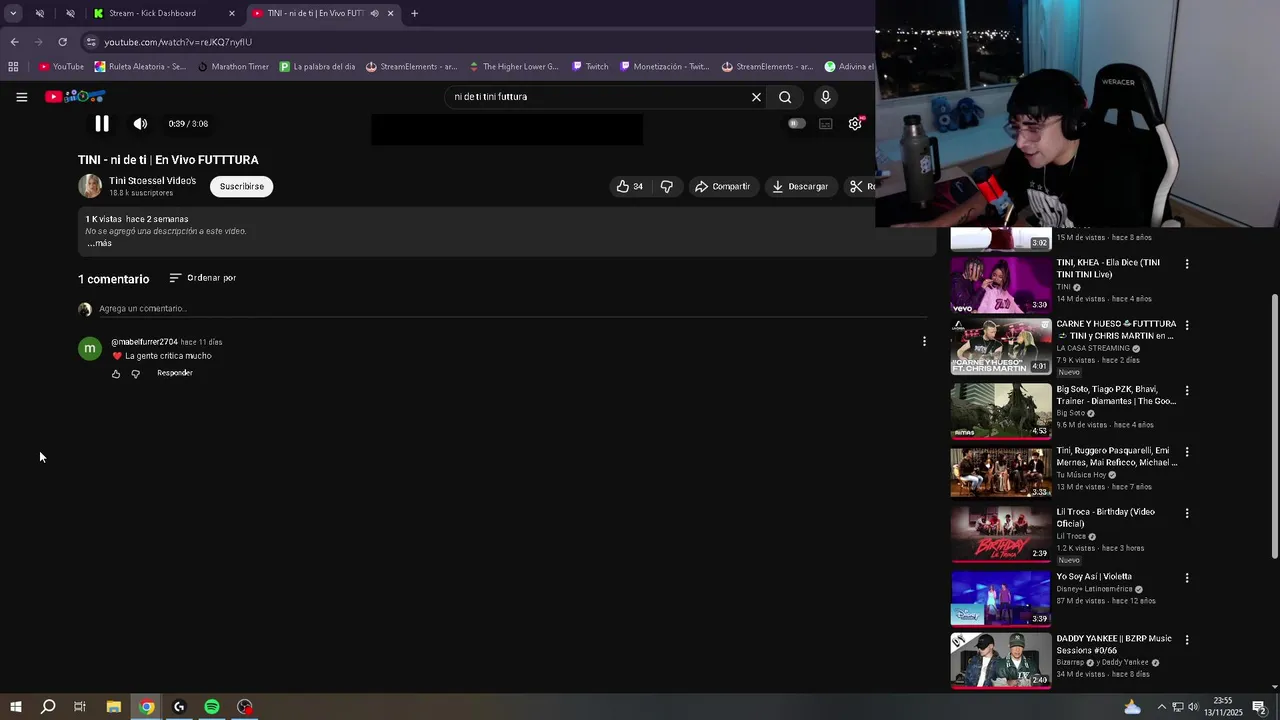The width and height of the screenshot is (1280, 720).
Task: Open the La palabra del dia bookmark
Action: coord(317,67)
